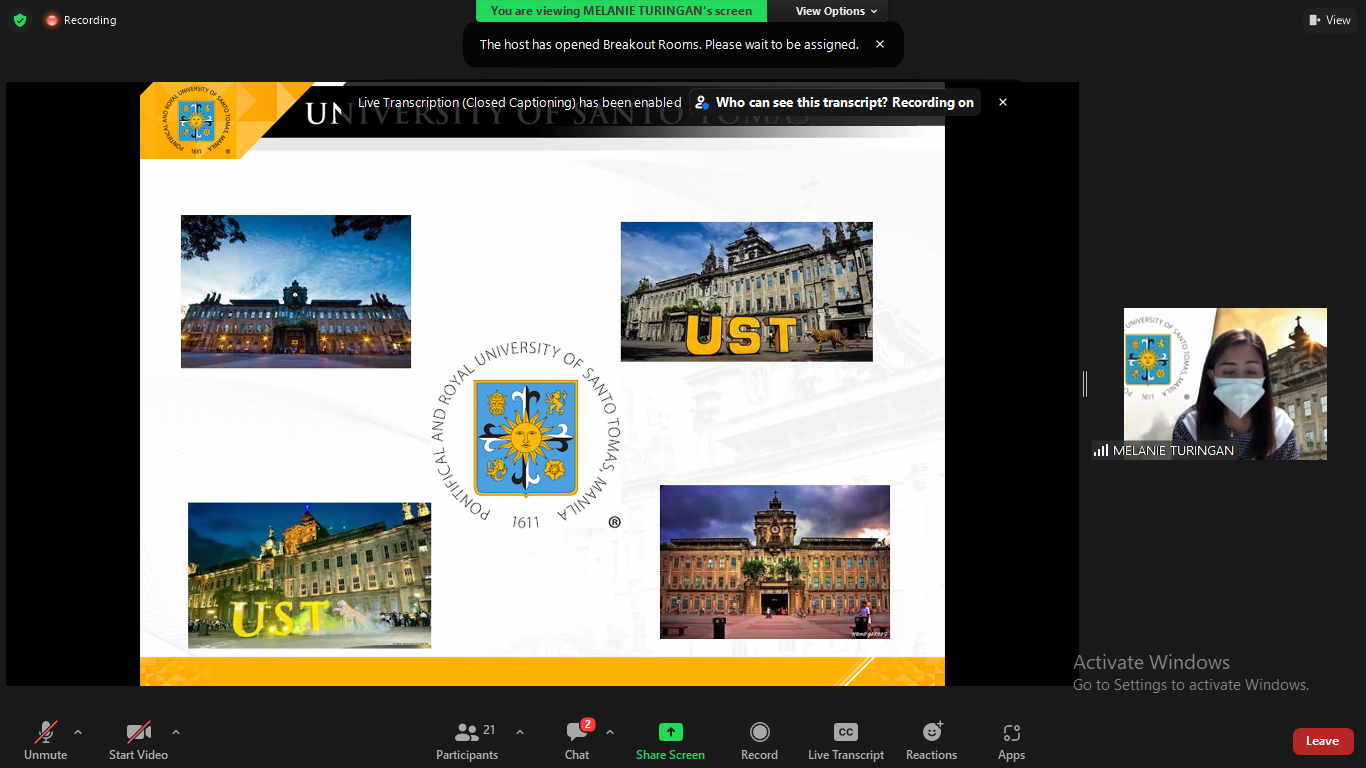Click the divider handle beside speaker video
Image resolution: width=1366 pixels, height=768 pixels.
pos(1085,383)
